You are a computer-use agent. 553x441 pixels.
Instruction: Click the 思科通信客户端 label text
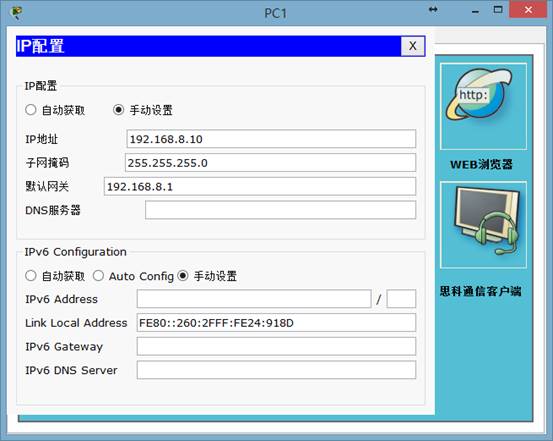480,291
